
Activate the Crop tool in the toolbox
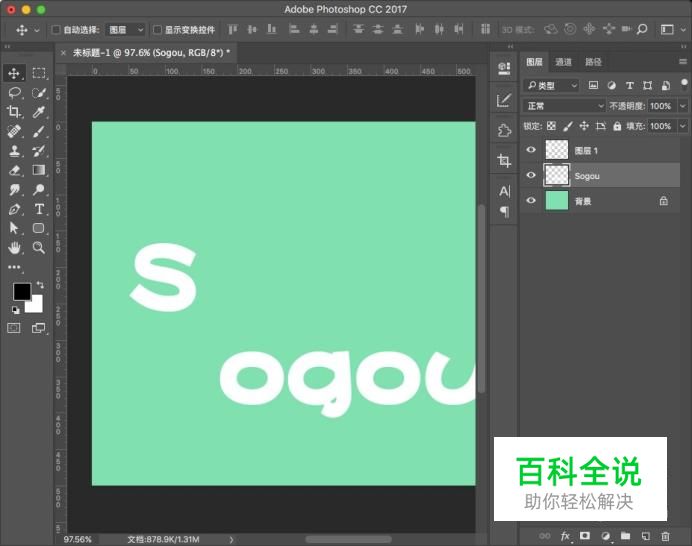(x=14, y=112)
